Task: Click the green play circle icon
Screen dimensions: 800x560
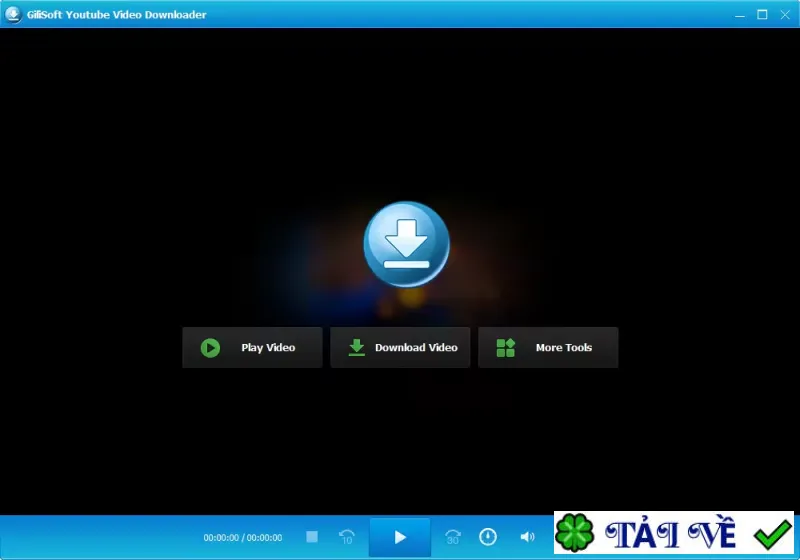Action: click(210, 348)
